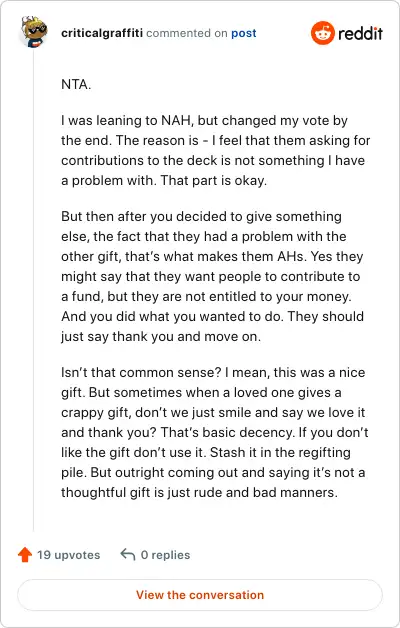The image size is (400, 628).
Task: Click paragraph starting 'But then after you decided'
Action: 213,276
